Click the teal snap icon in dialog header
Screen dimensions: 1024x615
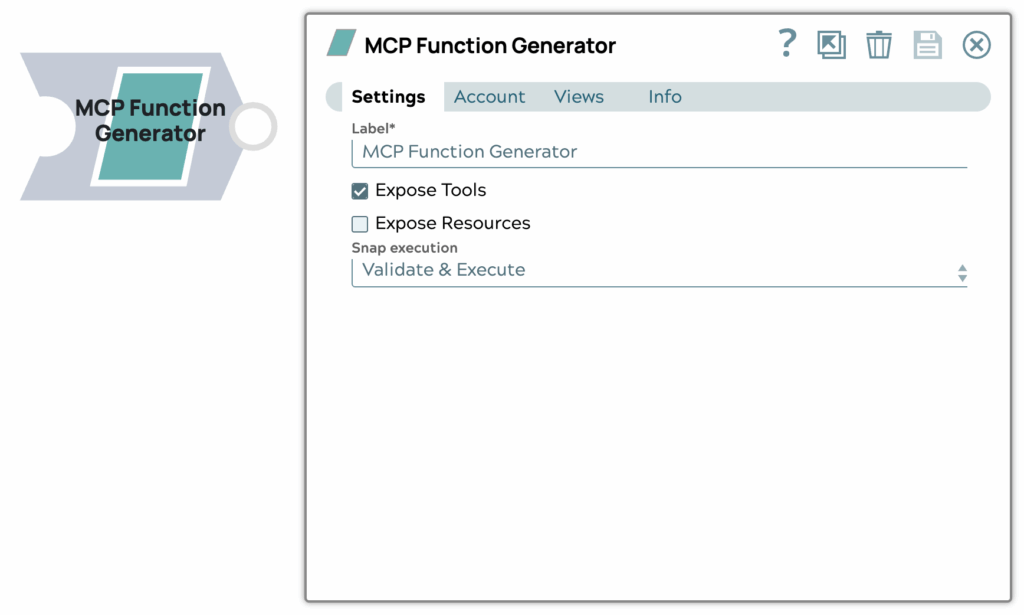[341, 43]
